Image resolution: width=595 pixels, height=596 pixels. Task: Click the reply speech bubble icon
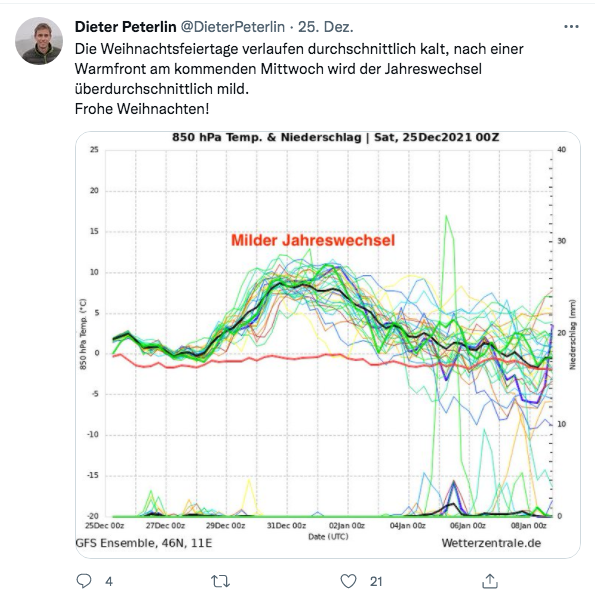point(84,581)
